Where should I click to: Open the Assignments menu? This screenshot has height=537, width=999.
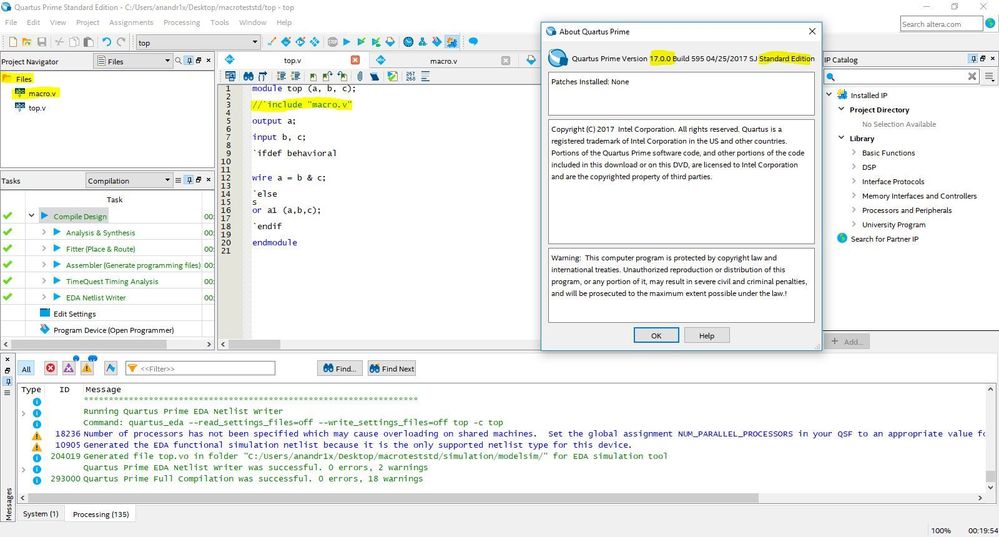[x=131, y=22]
